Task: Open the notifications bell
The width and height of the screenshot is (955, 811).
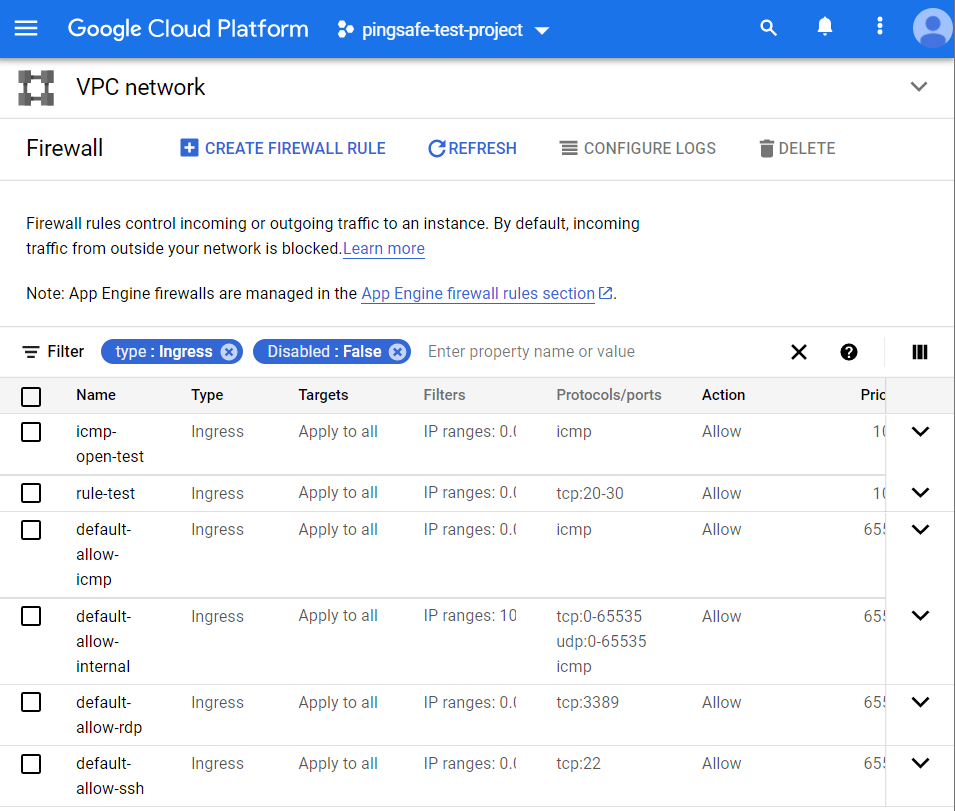Action: point(825,28)
